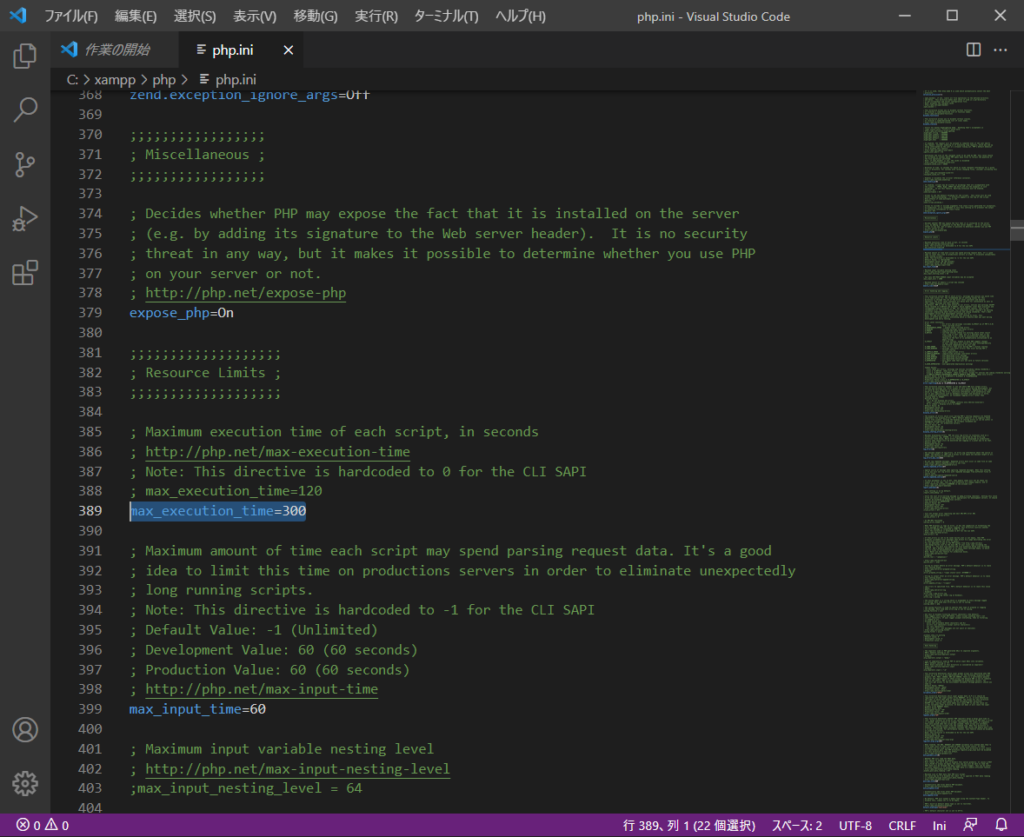This screenshot has width=1024, height=837.
Task: Open the ファイル(F) menu
Action: tap(70, 16)
